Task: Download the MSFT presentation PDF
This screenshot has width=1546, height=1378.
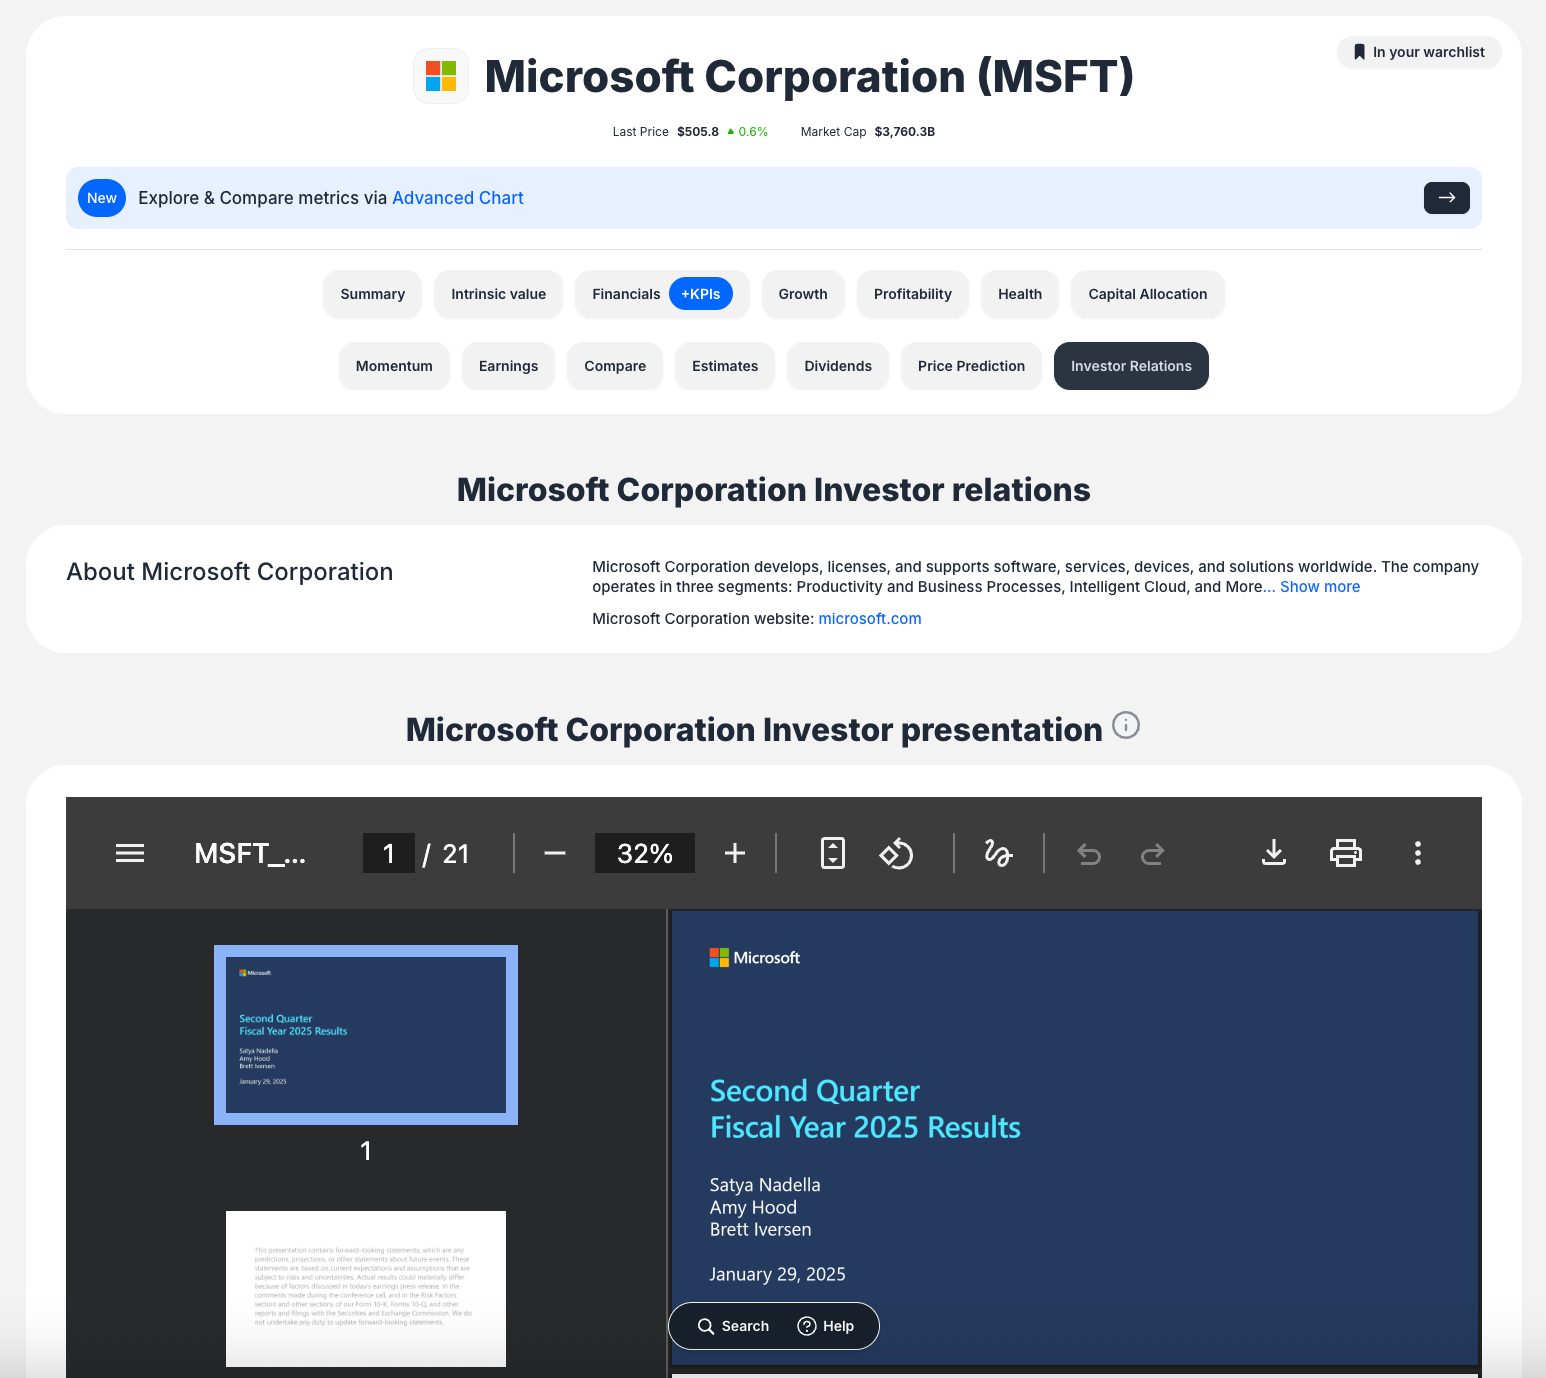Action: pyautogui.click(x=1274, y=853)
